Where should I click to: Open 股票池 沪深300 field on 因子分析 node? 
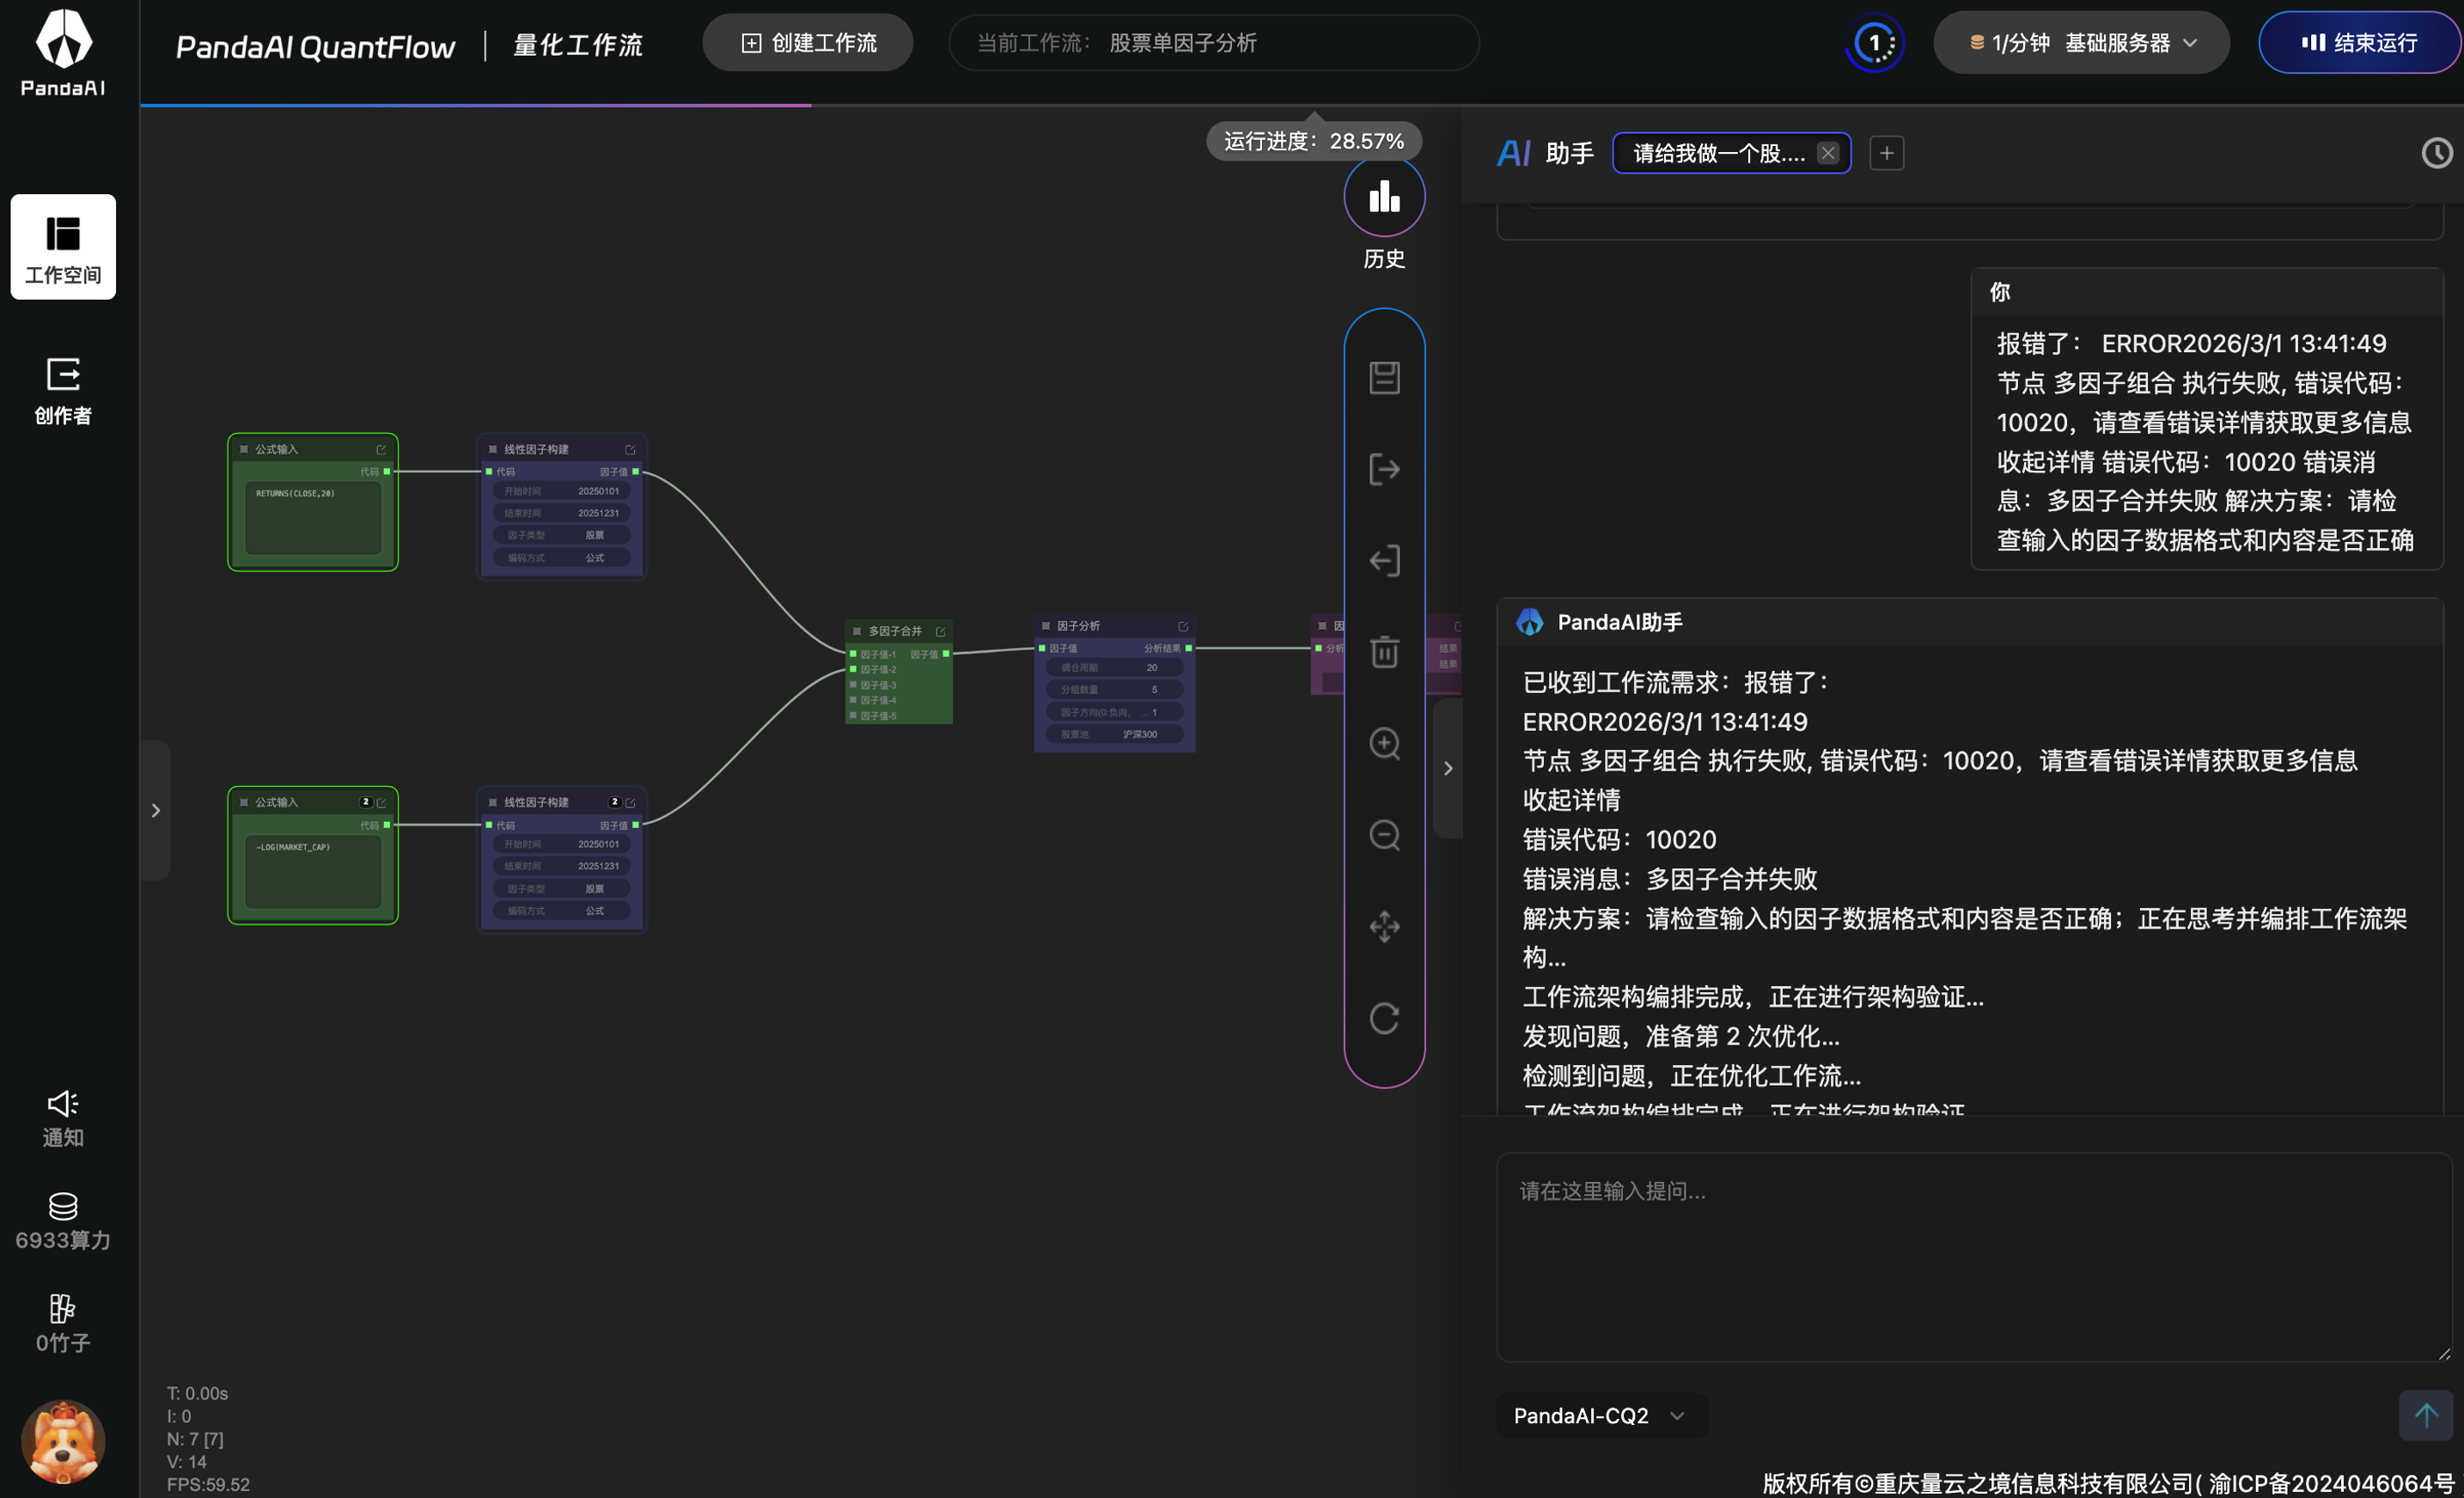click(x=1114, y=734)
